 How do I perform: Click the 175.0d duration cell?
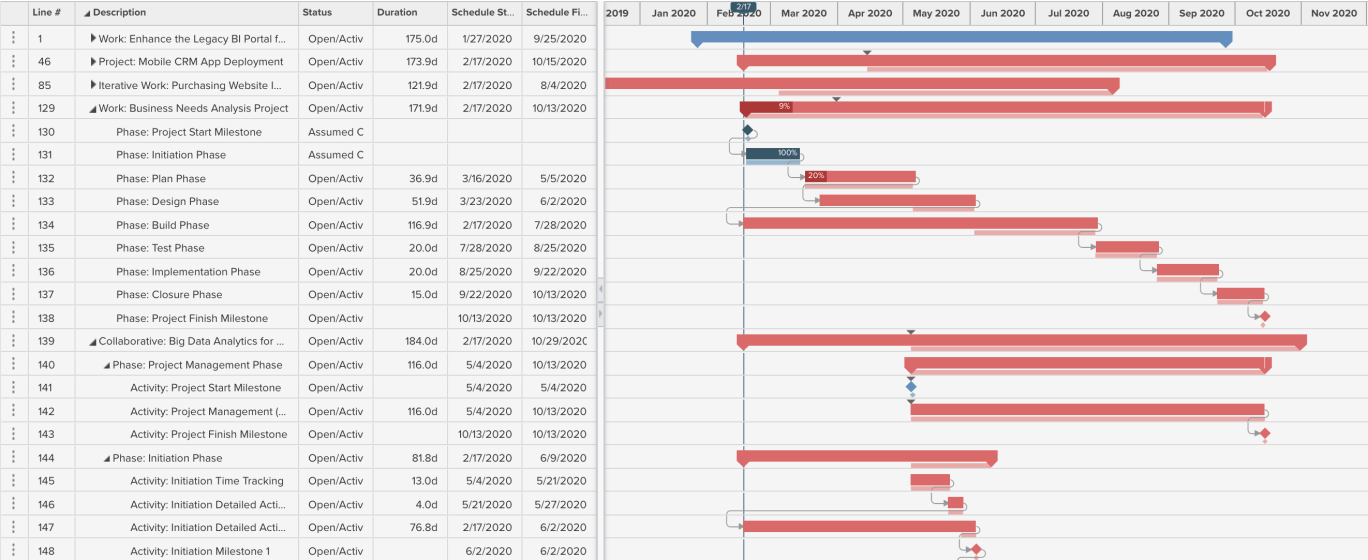[410, 38]
